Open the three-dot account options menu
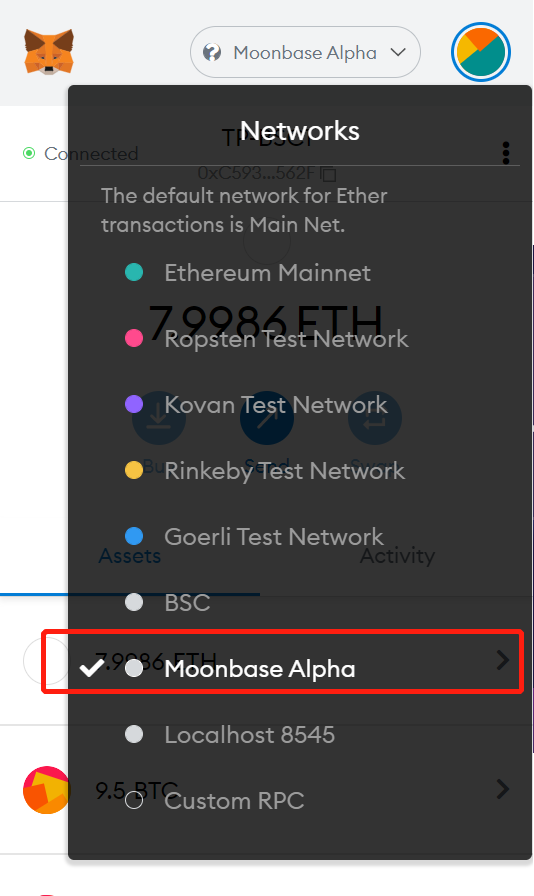This screenshot has width=534, height=896. coord(505,153)
